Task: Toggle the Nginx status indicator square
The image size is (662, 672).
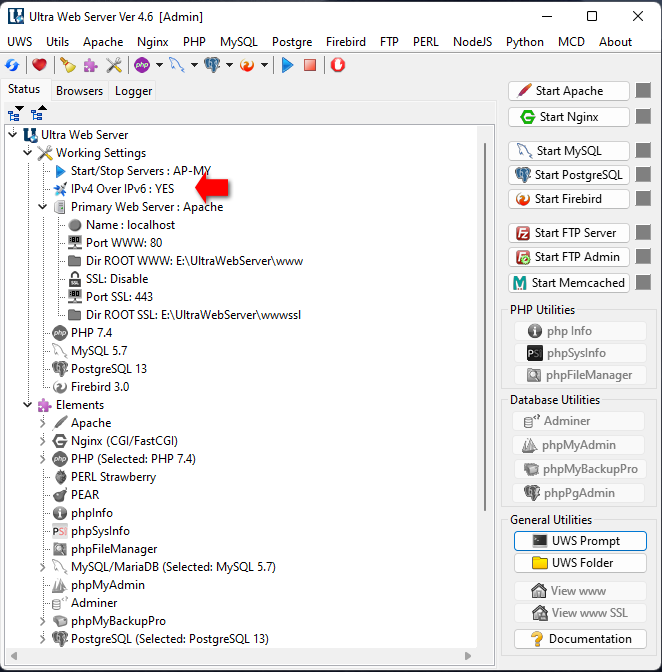Action: pyautogui.click(x=643, y=117)
